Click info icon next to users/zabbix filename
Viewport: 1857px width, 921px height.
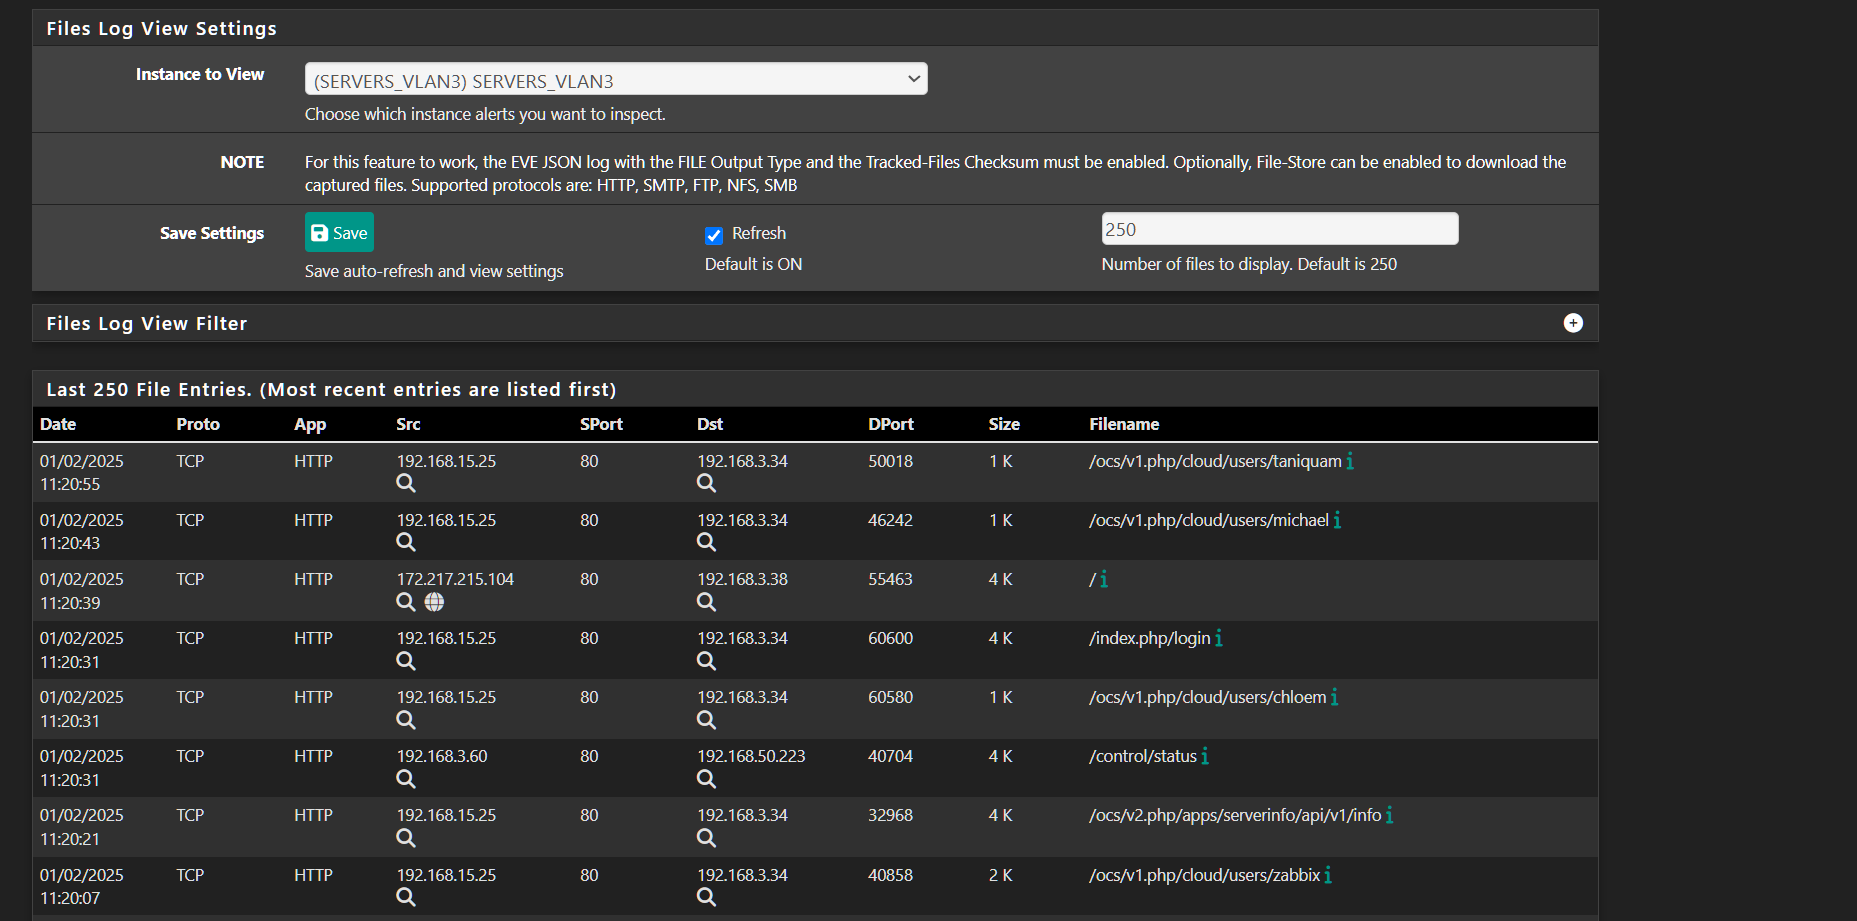click(1328, 875)
